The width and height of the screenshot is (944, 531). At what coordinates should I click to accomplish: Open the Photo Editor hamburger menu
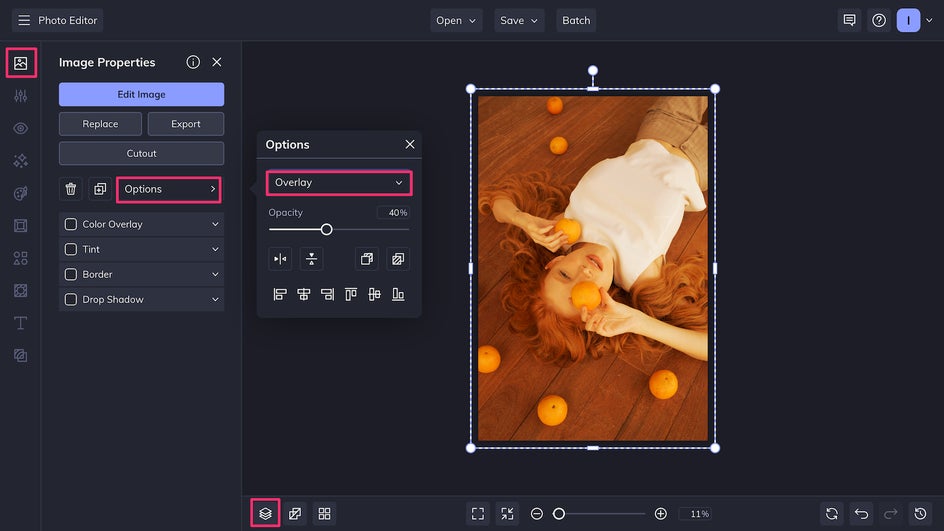(24, 20)
